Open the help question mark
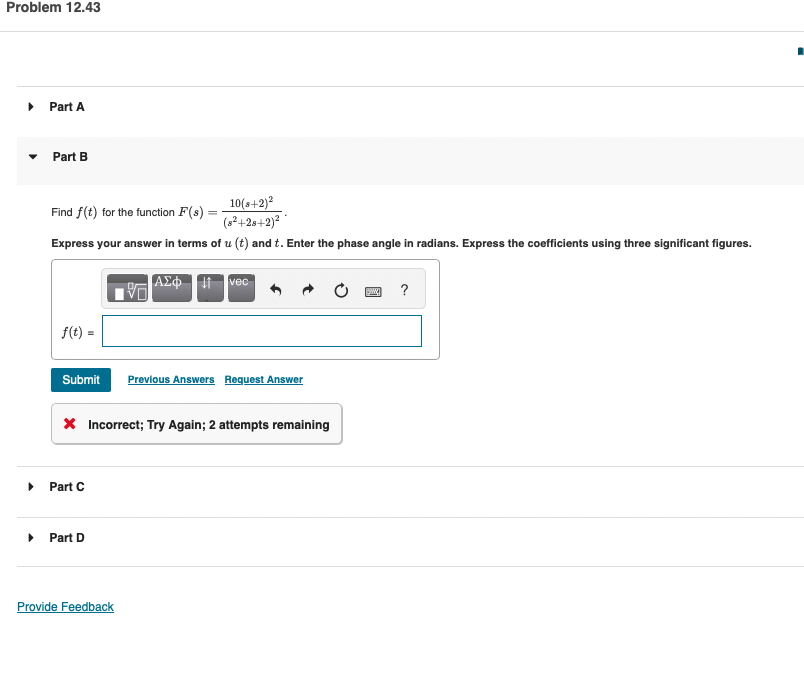This screenshot has height=688, width=804. [x=405, y=290]
